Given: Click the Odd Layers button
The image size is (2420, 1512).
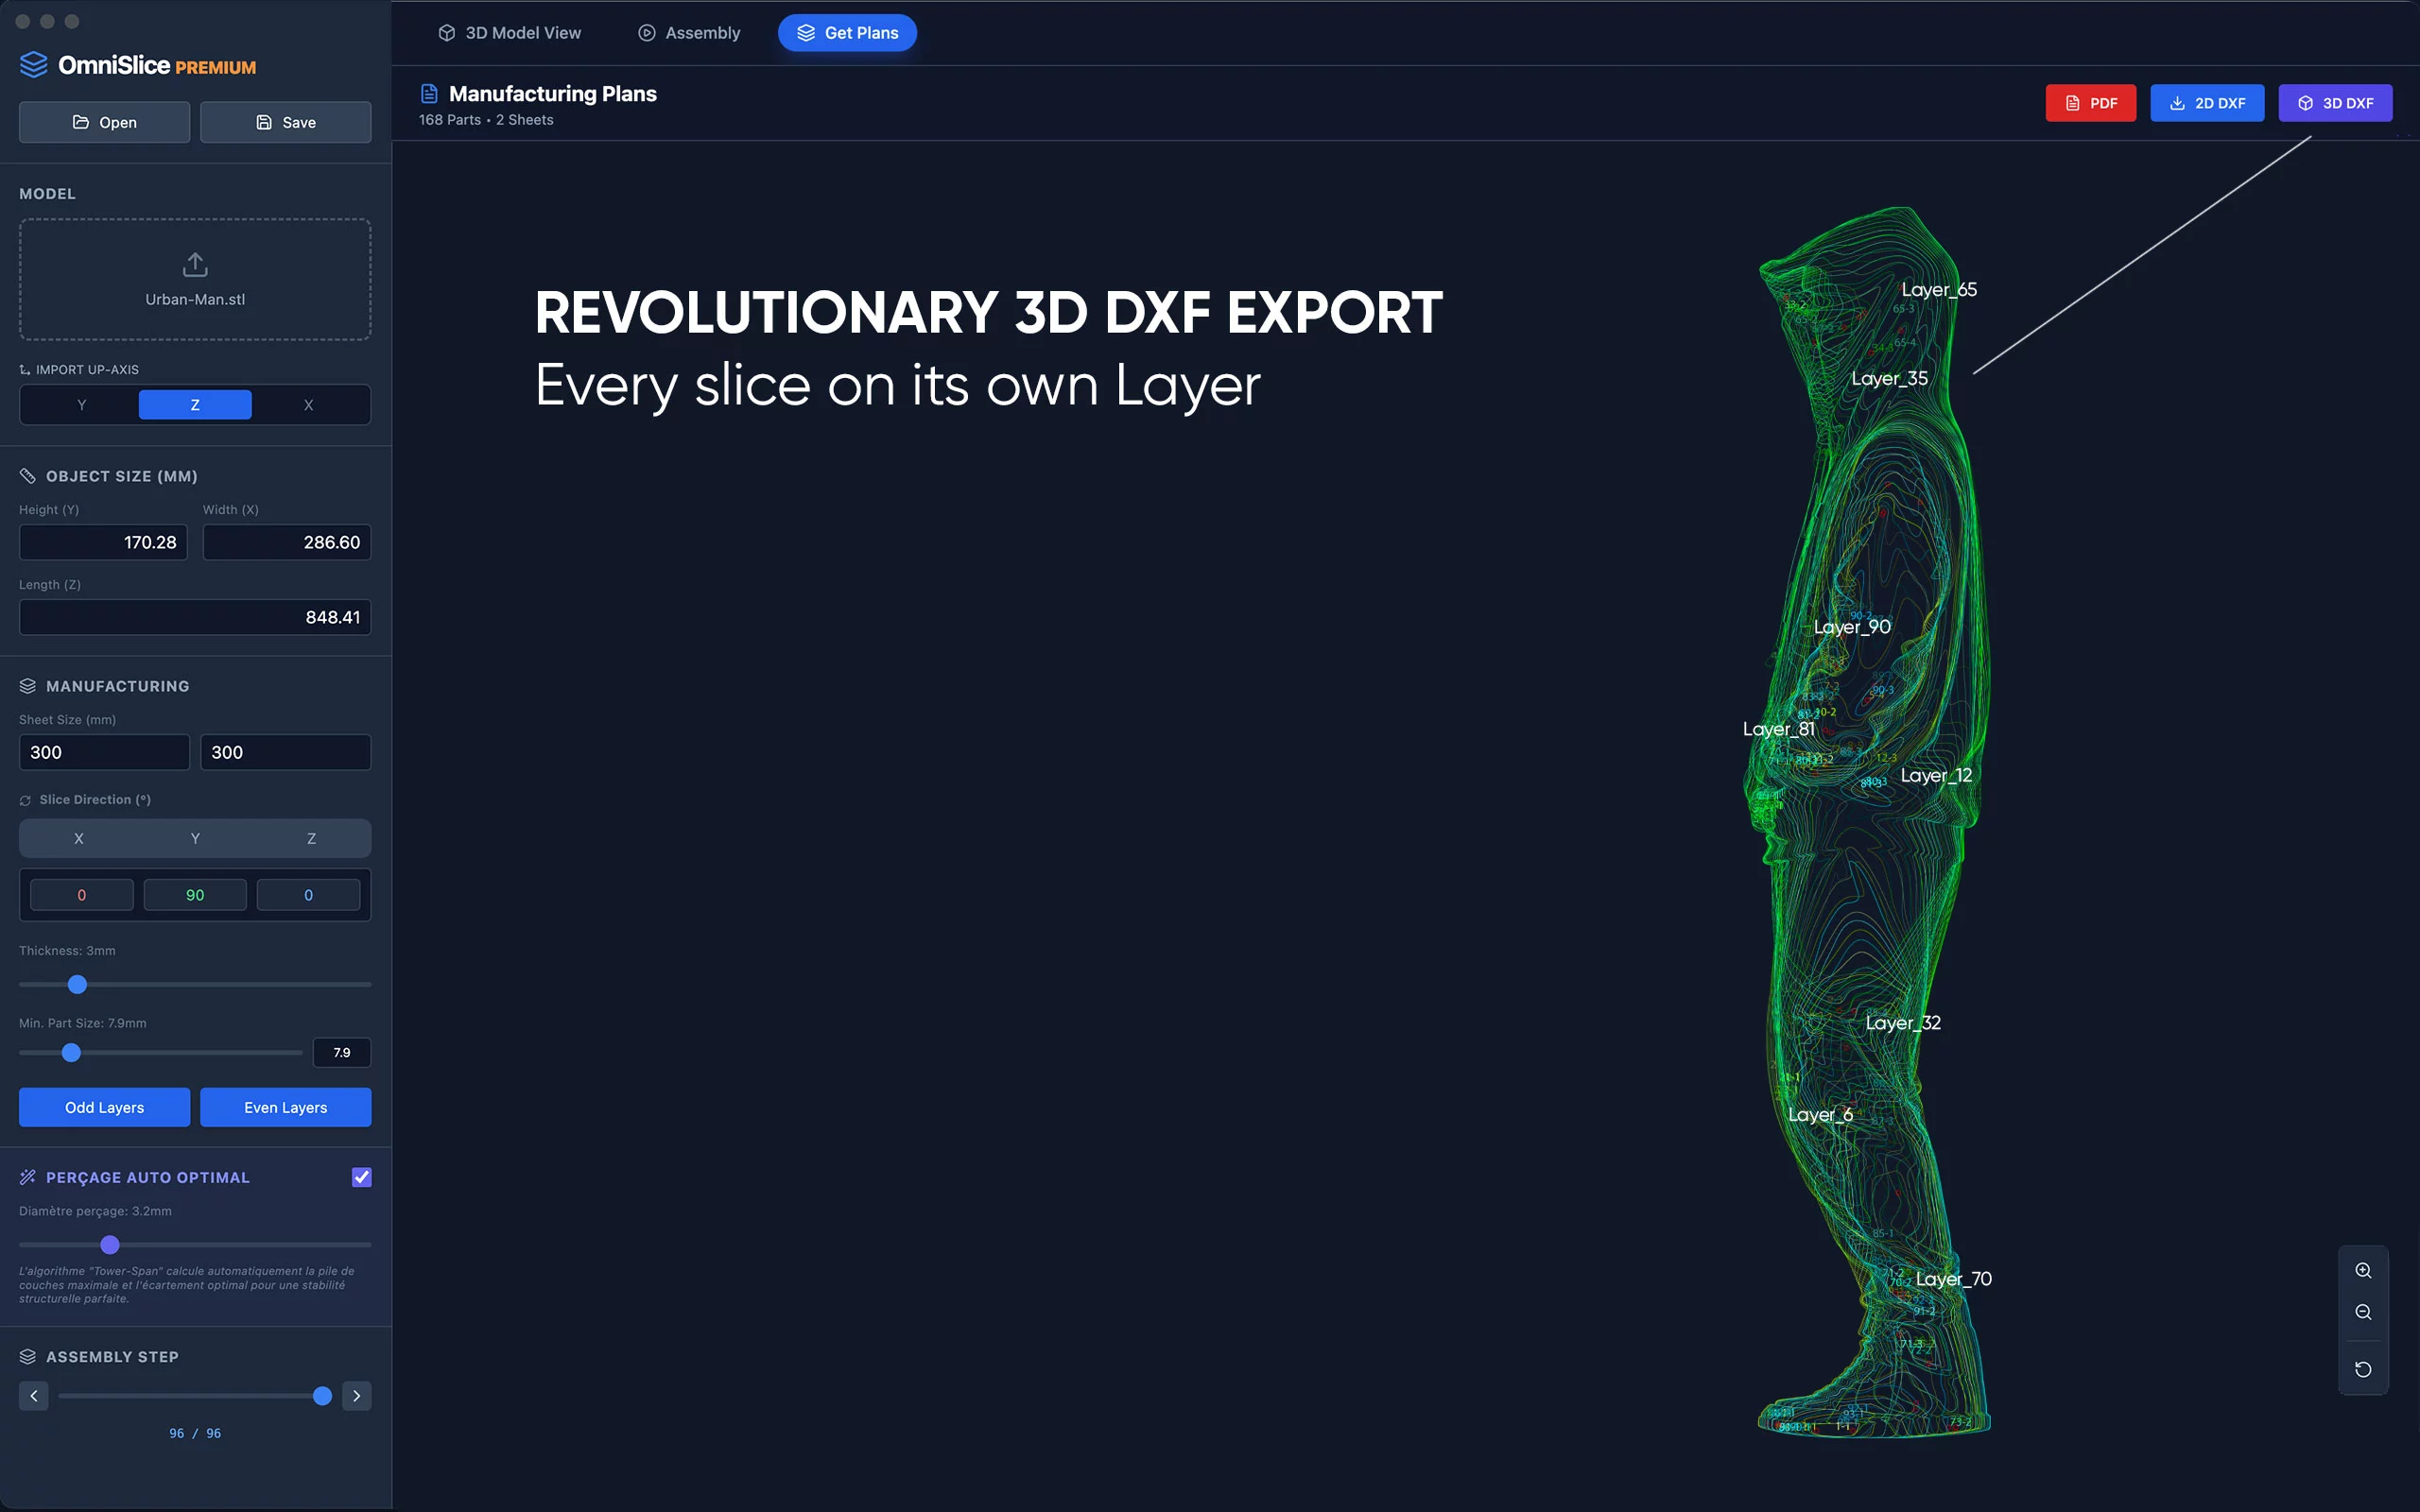Looking at the screenshot, I should (104, 1107).
